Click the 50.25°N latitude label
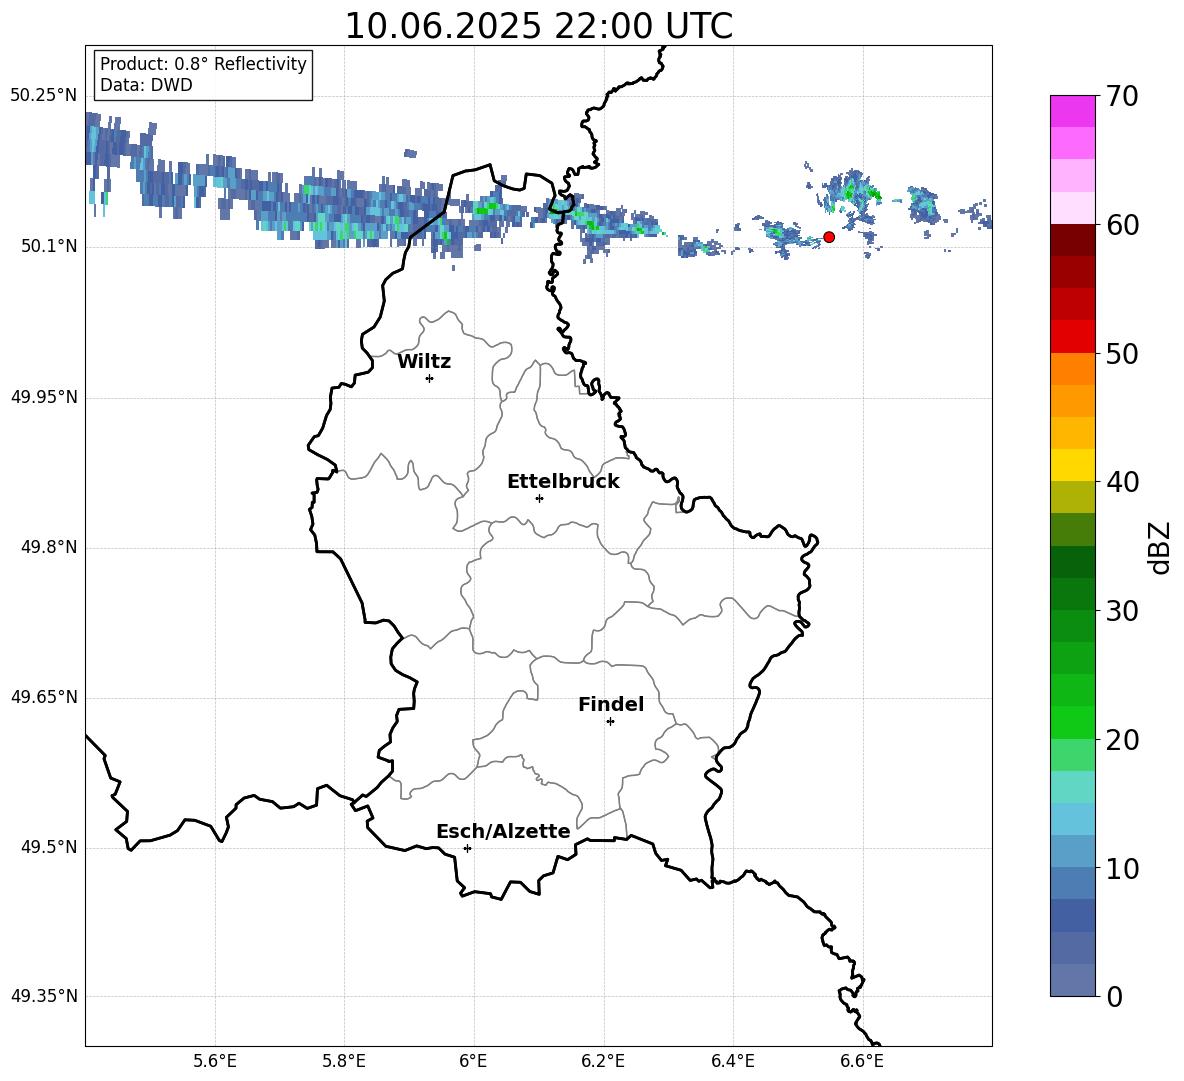 click(x=44, y=96)
